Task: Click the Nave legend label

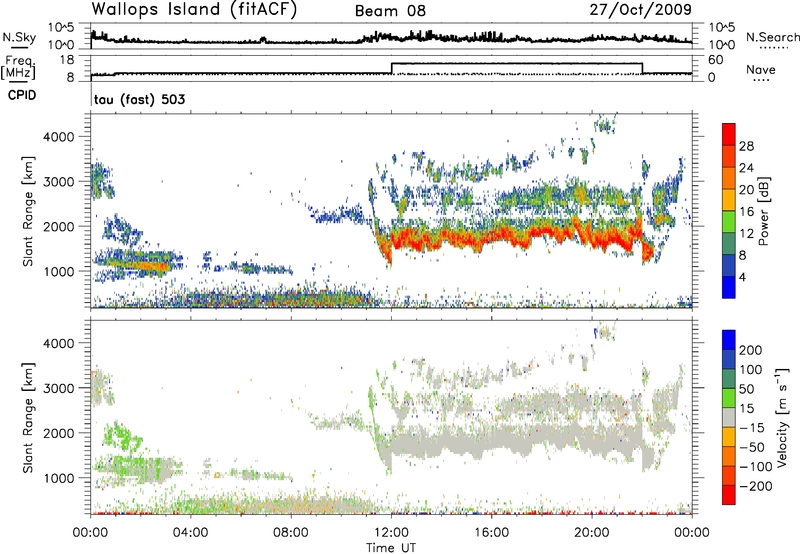Action: (760, 69)
